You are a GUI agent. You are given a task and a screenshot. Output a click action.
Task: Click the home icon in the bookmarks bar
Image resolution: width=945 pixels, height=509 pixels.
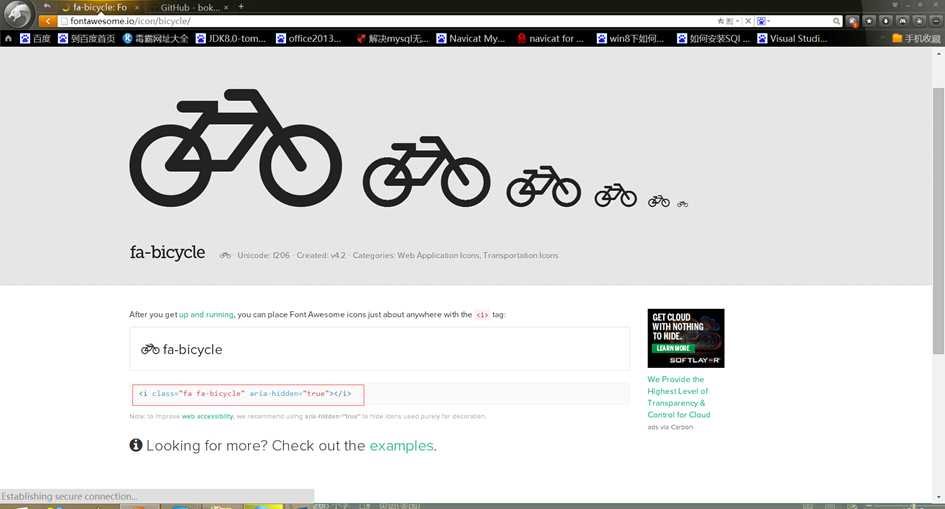pyautogui.click(x=8, y=39)
